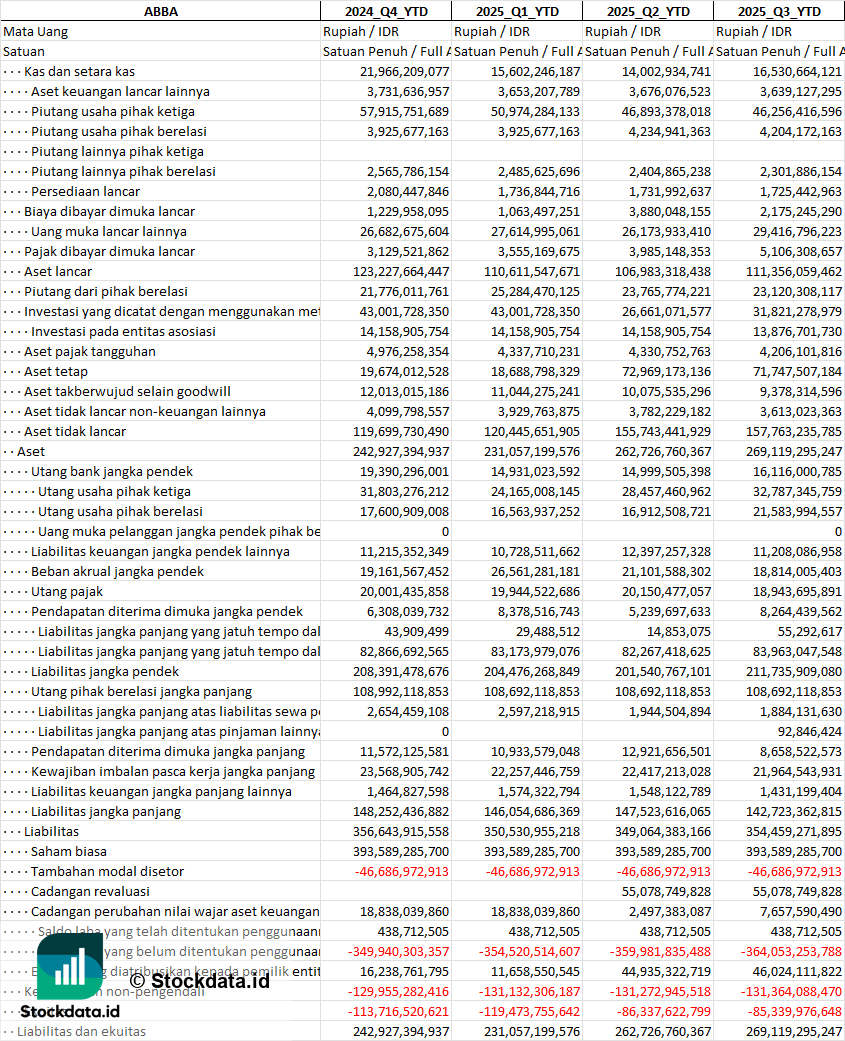
Task: Click the Aset tetap row label
Action: click(x=56, y=371)
